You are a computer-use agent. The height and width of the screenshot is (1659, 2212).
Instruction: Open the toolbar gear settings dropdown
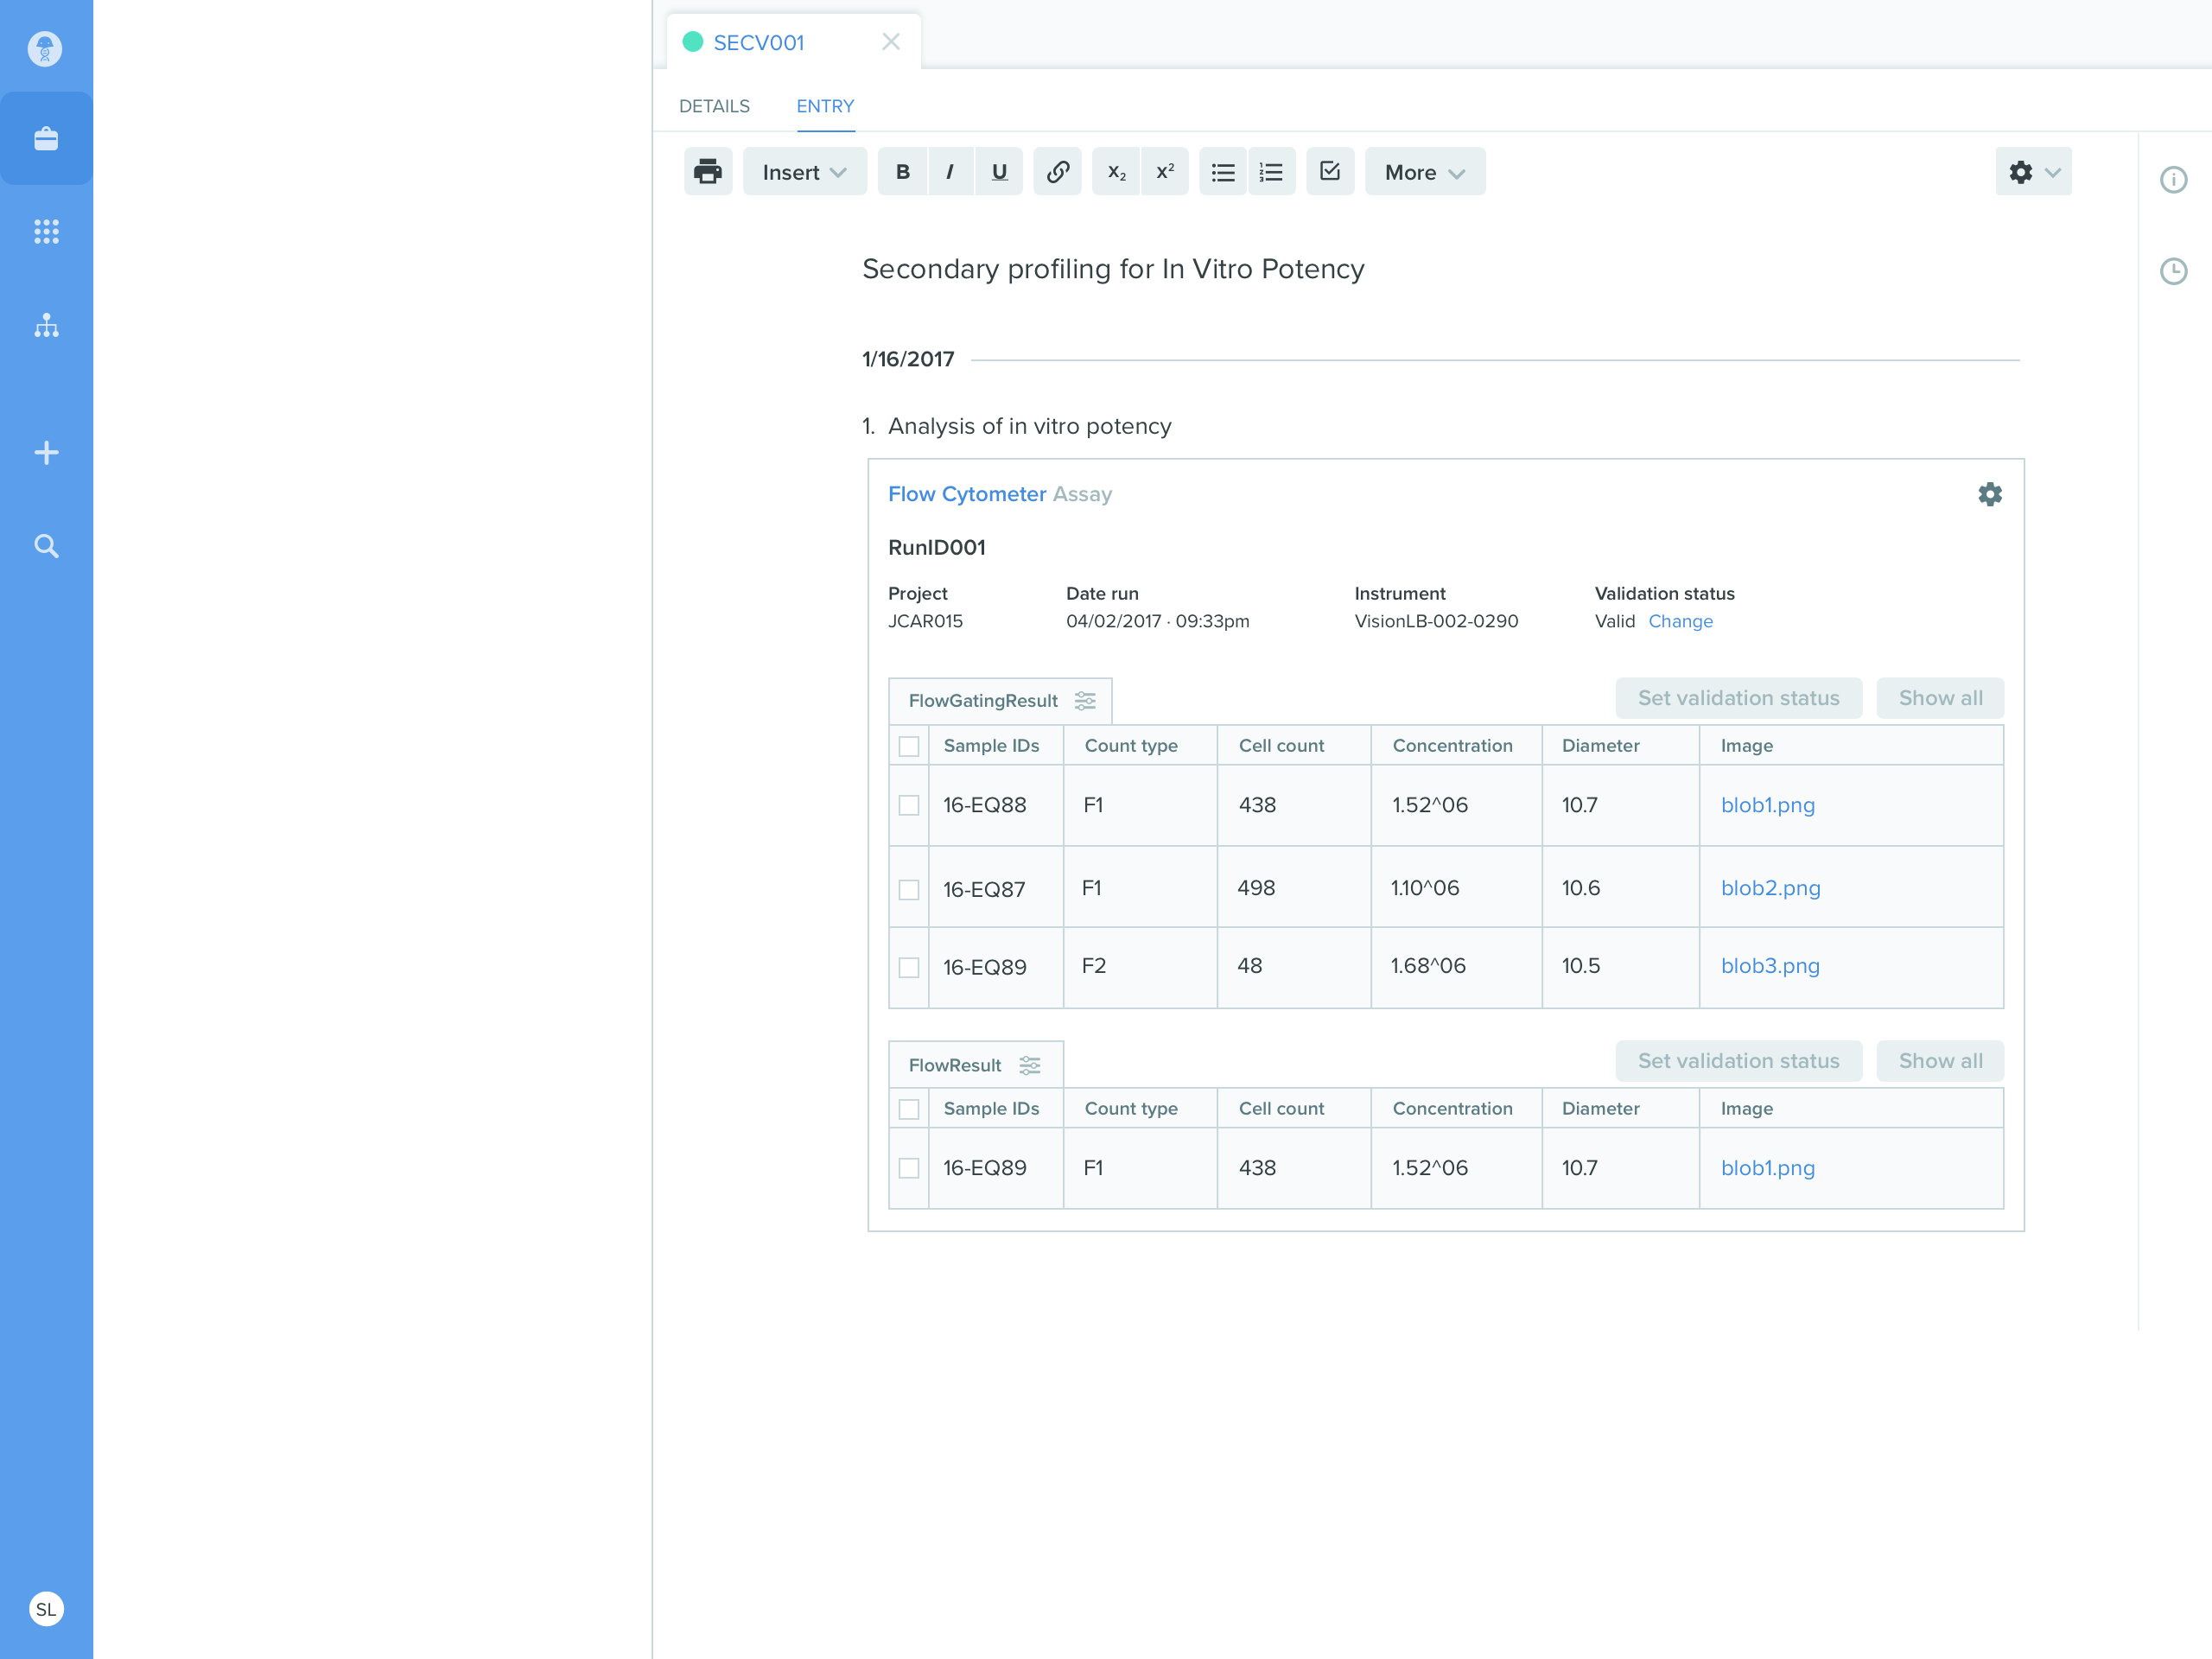[x=2033, y=171]
